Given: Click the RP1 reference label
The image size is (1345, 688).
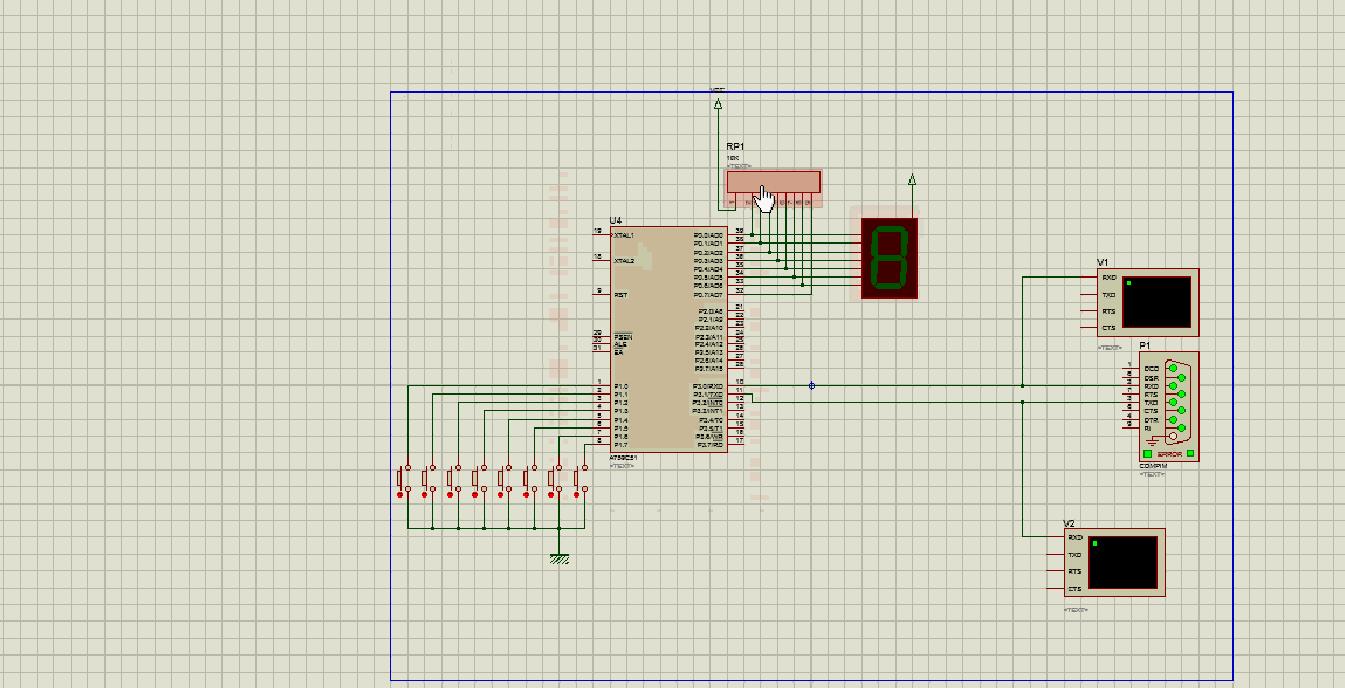Looking at the screenshot, I should point(735,147).
